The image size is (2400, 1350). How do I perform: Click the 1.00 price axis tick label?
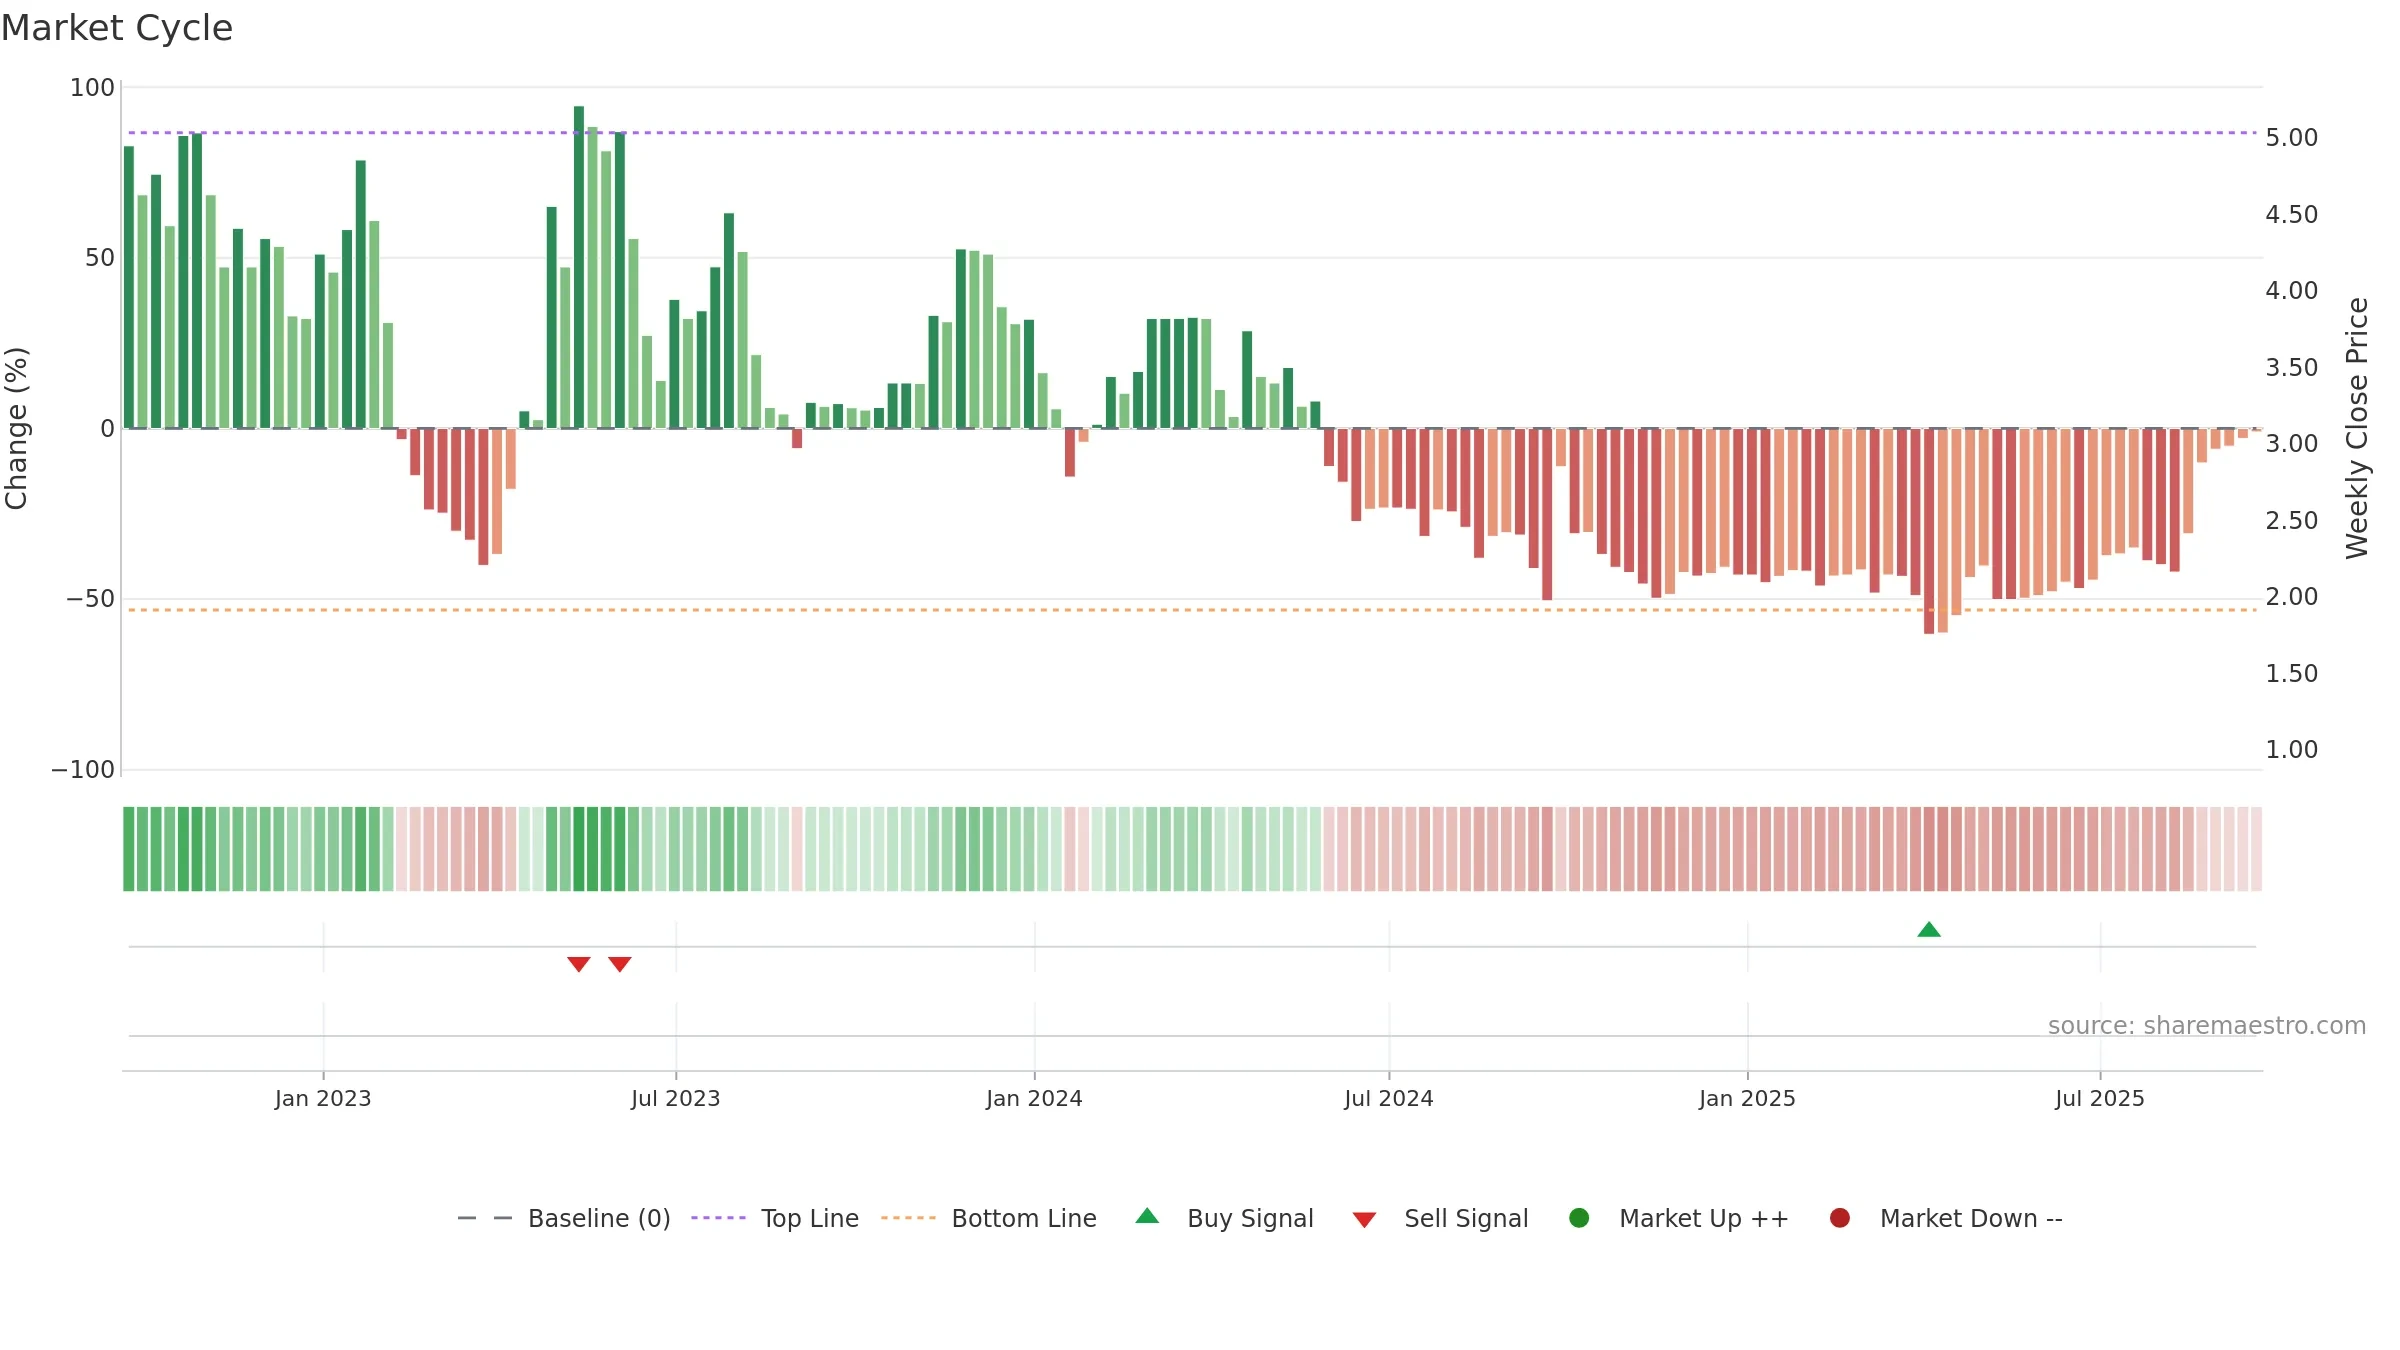[2292, 750]
